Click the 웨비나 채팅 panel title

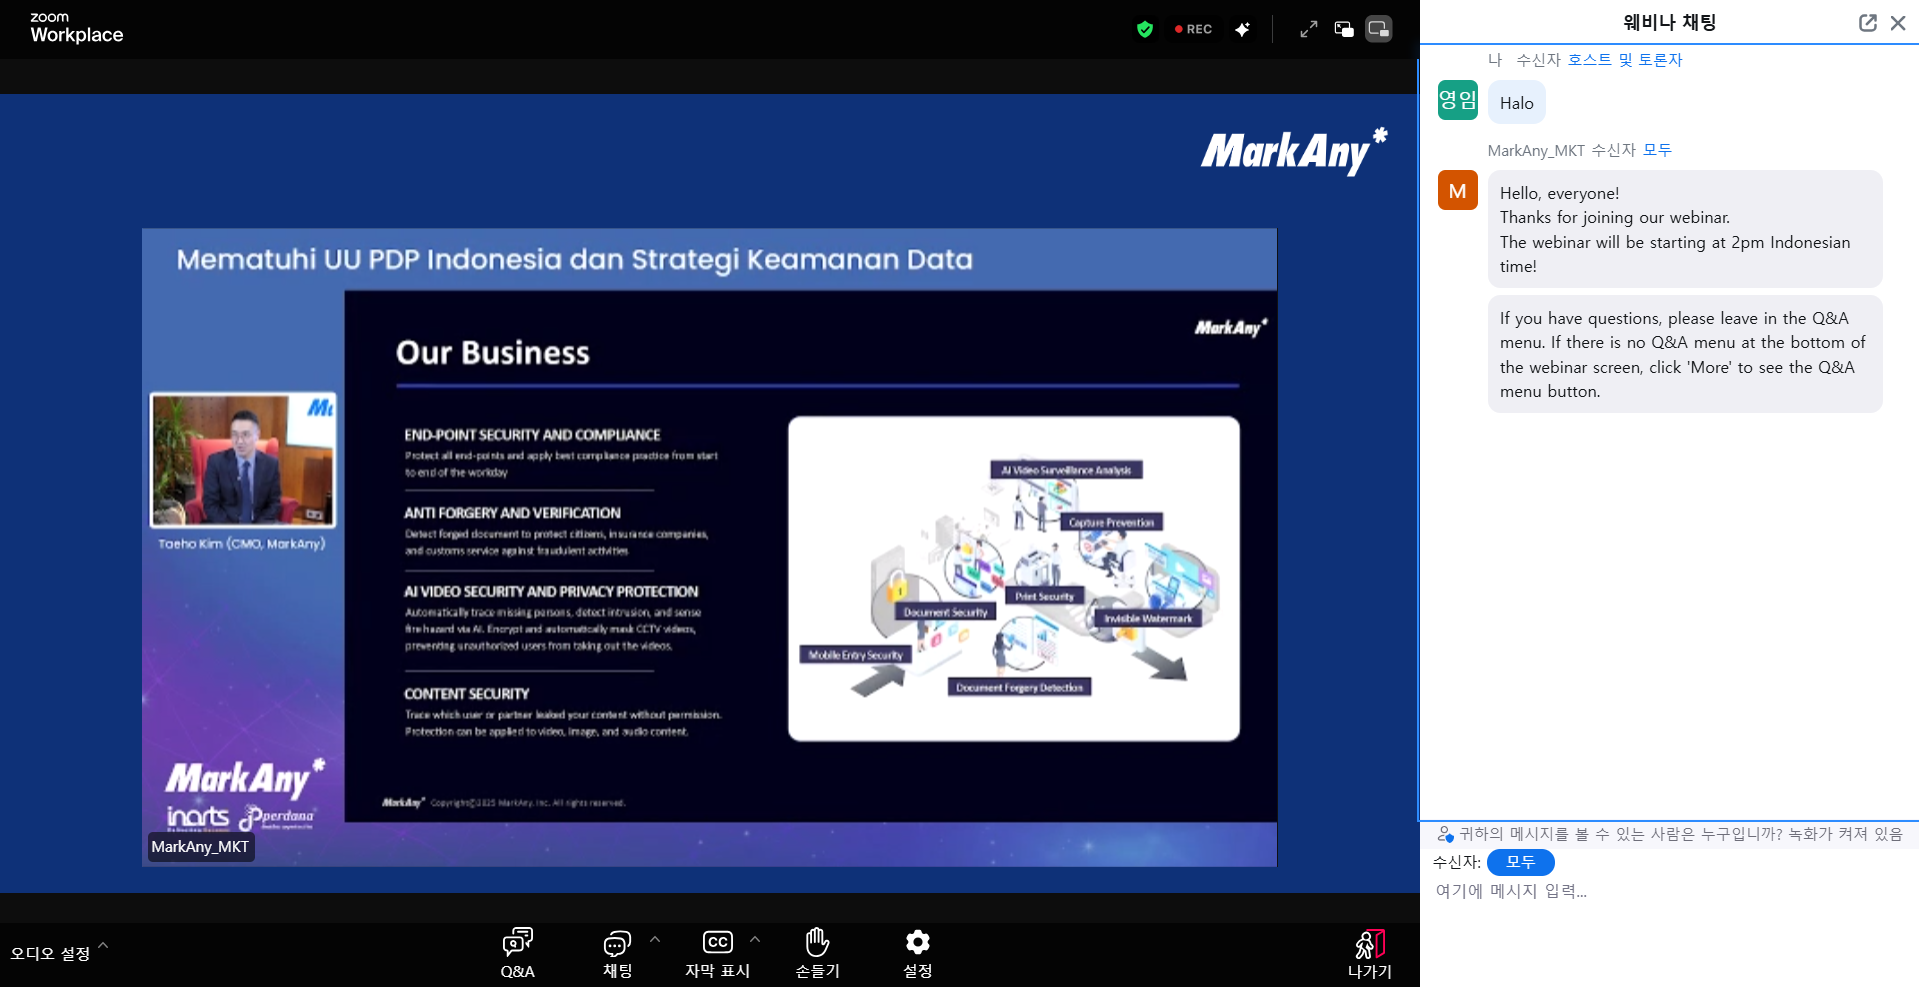(x=1669, y=23)
